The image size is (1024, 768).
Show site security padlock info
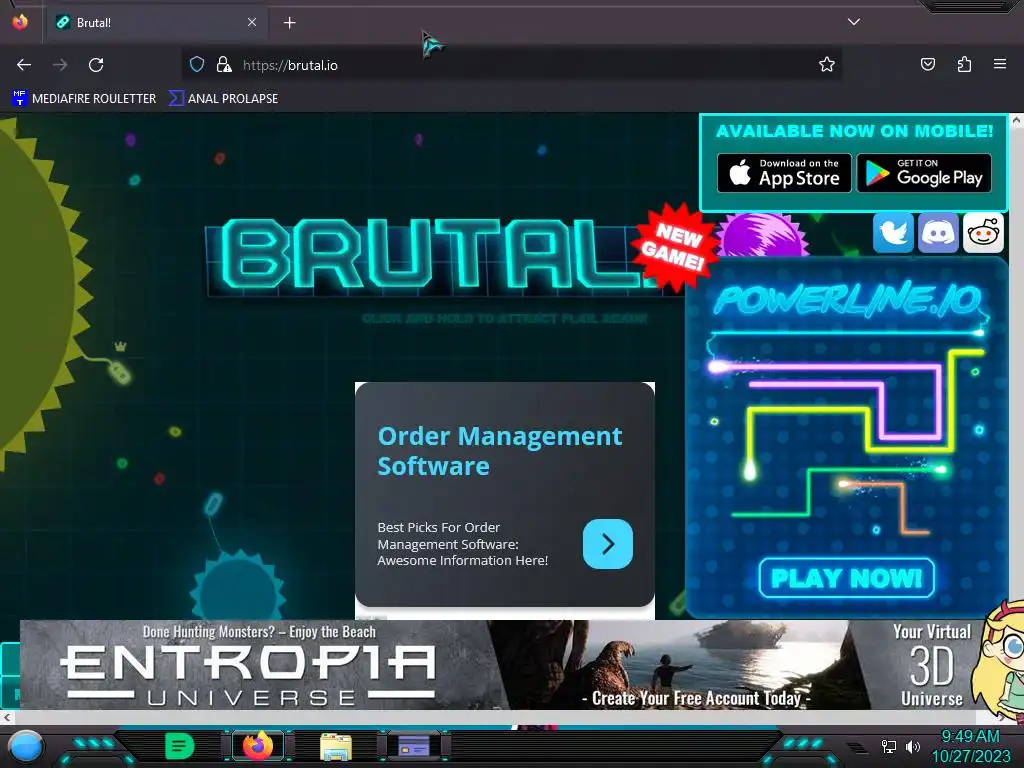(224, 64)
